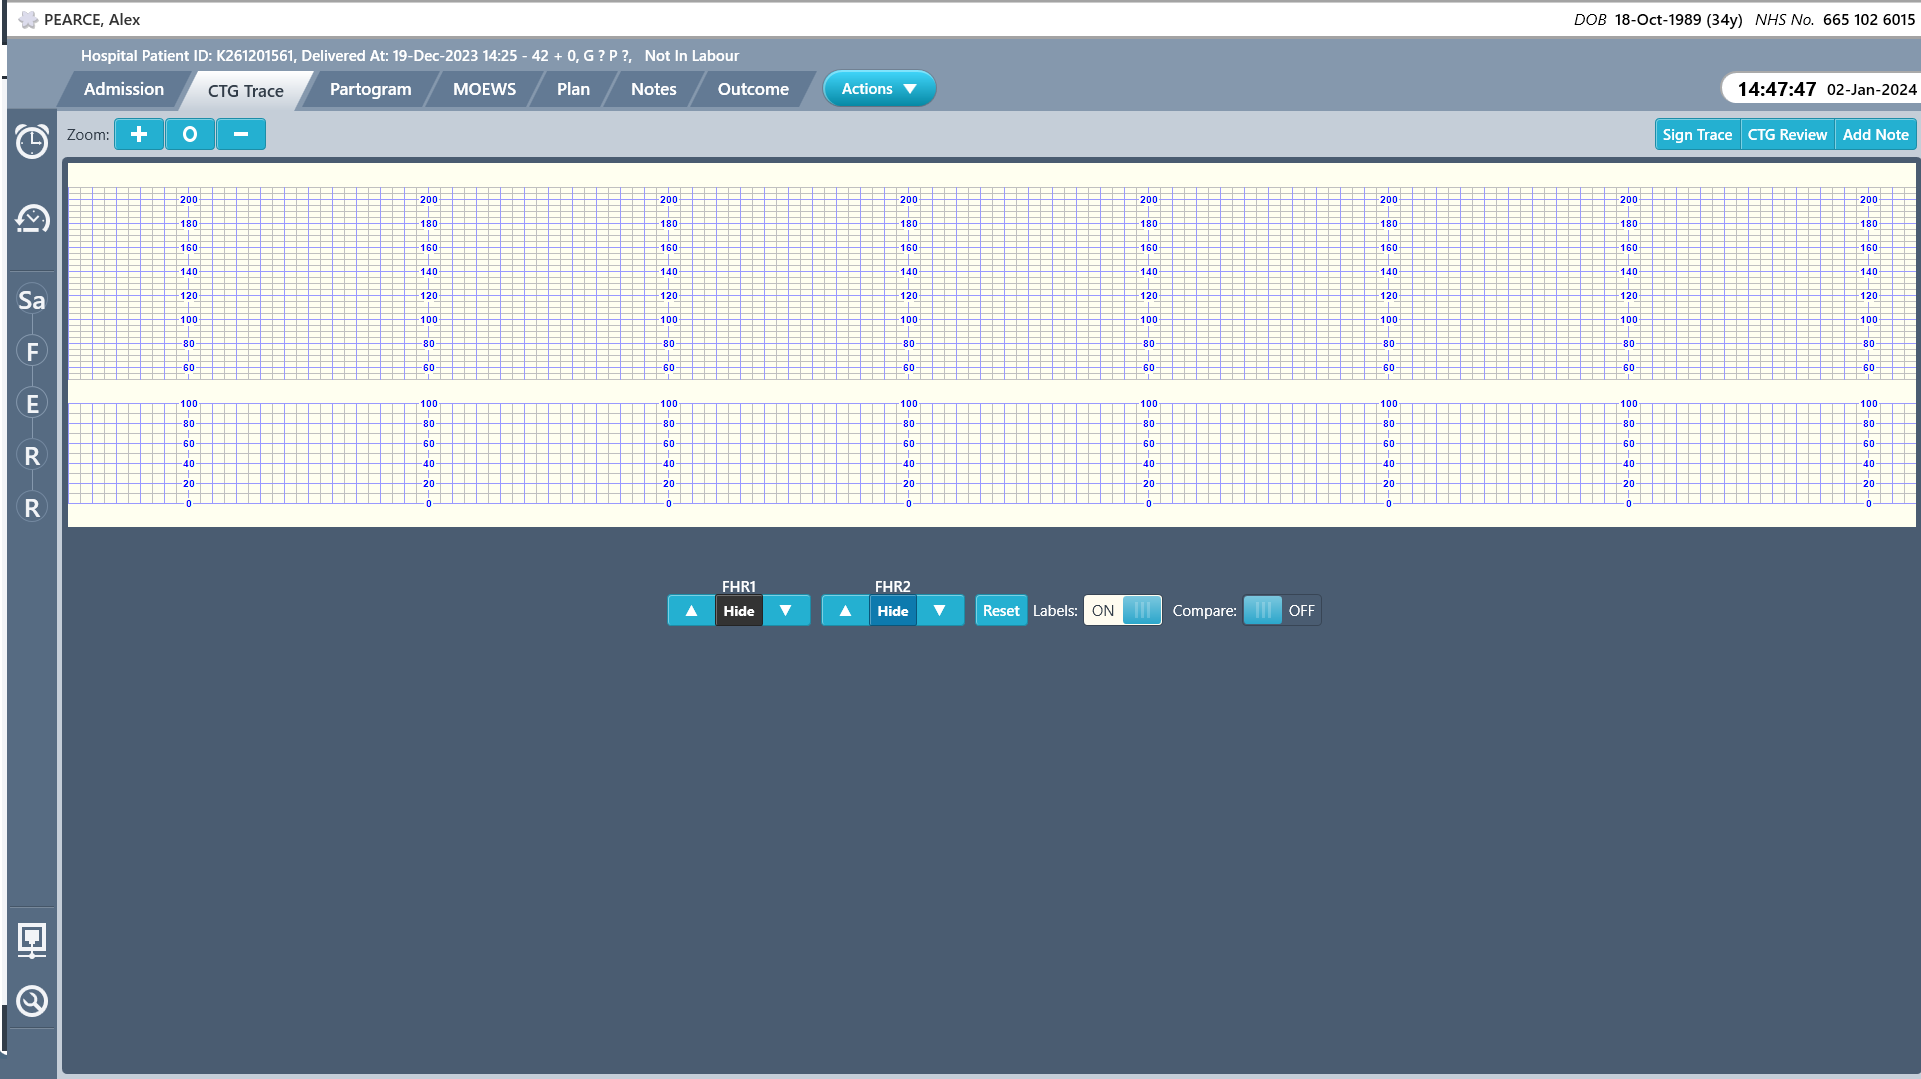
Task: Select the F sidebar circle
Action: [x=32, y=352]
